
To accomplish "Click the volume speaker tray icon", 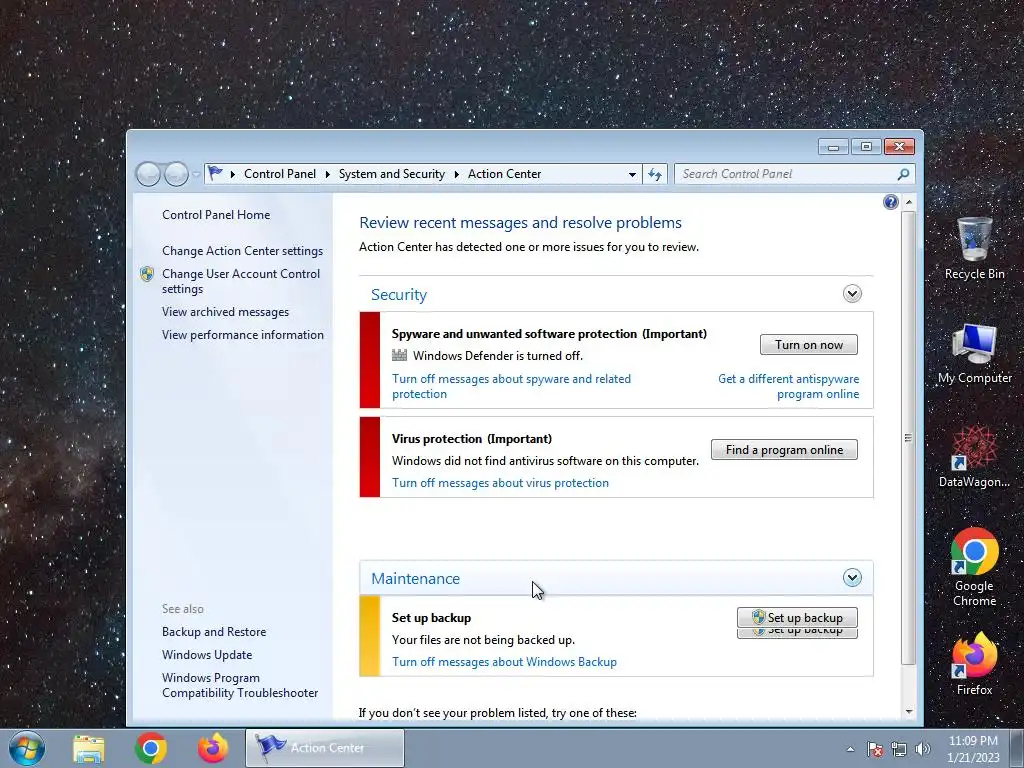I will click(x=922, y=749).
